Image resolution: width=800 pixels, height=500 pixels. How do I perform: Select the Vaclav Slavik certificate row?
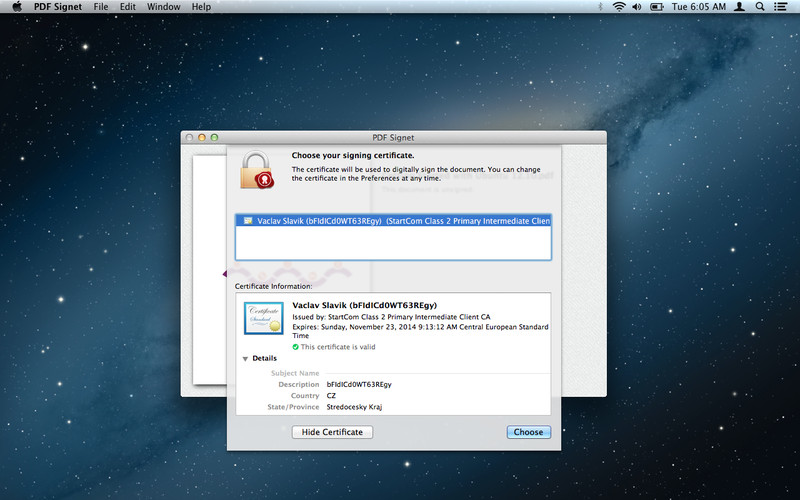point(393,220)
